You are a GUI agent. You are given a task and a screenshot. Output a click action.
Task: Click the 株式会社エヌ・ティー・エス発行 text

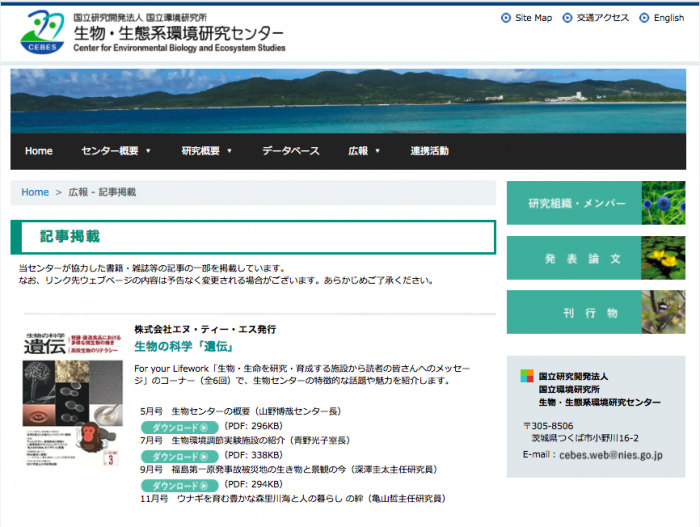[x=205, y=330]
